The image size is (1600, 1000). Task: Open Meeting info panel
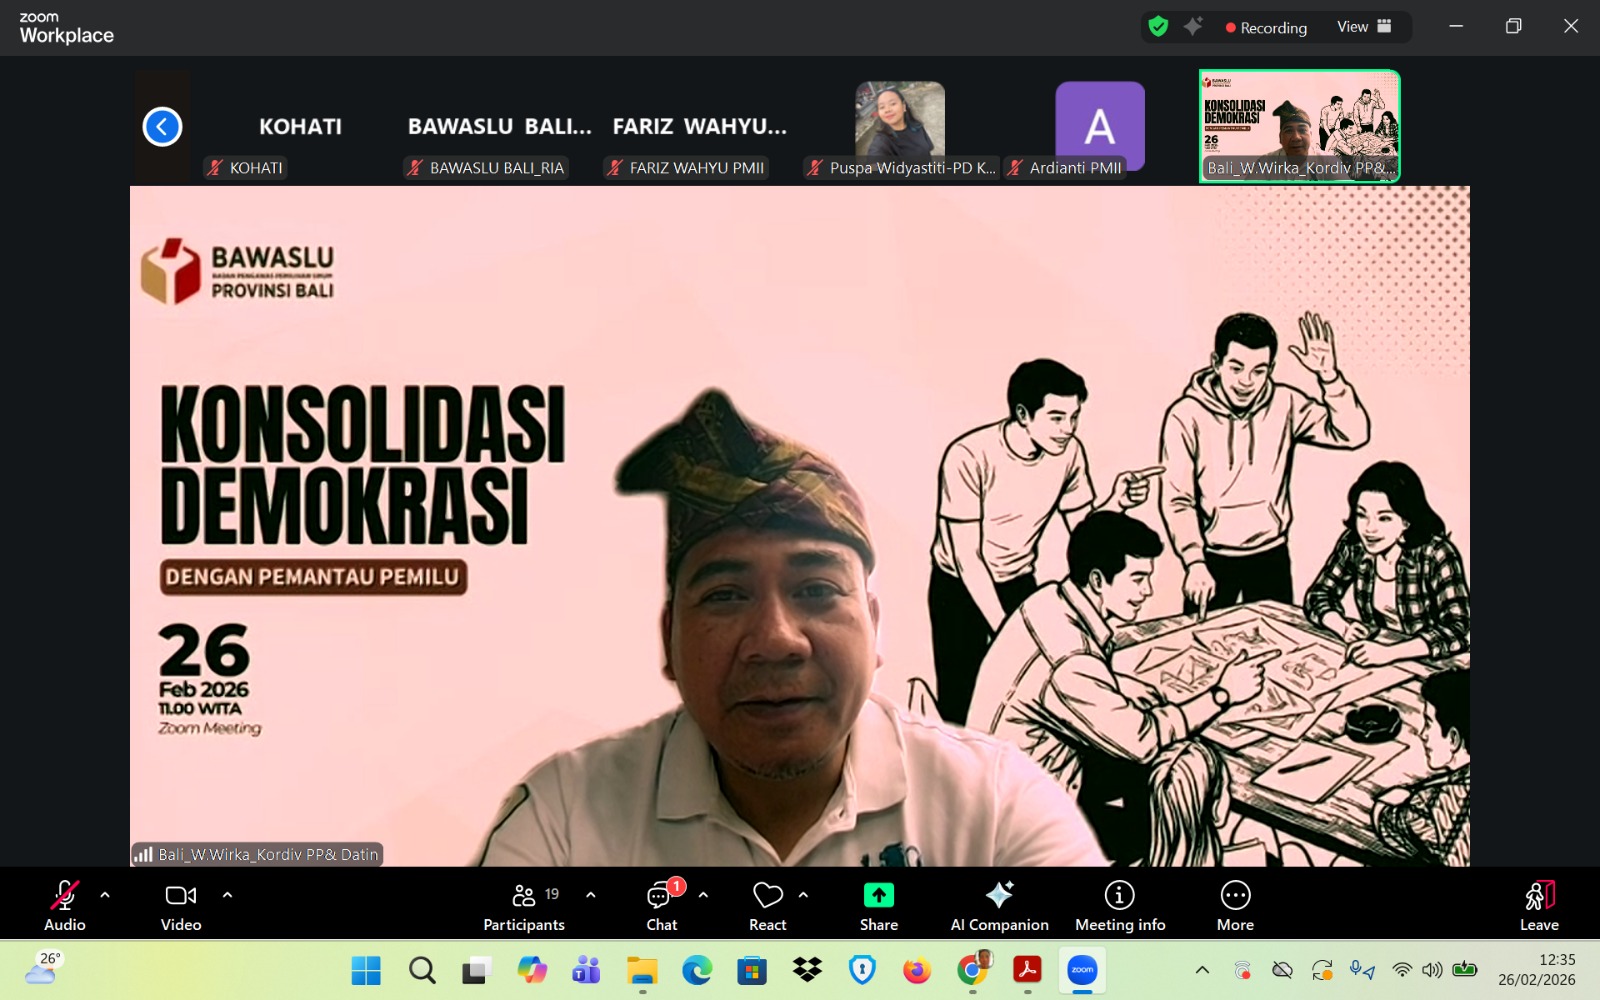click(1119, 895)
